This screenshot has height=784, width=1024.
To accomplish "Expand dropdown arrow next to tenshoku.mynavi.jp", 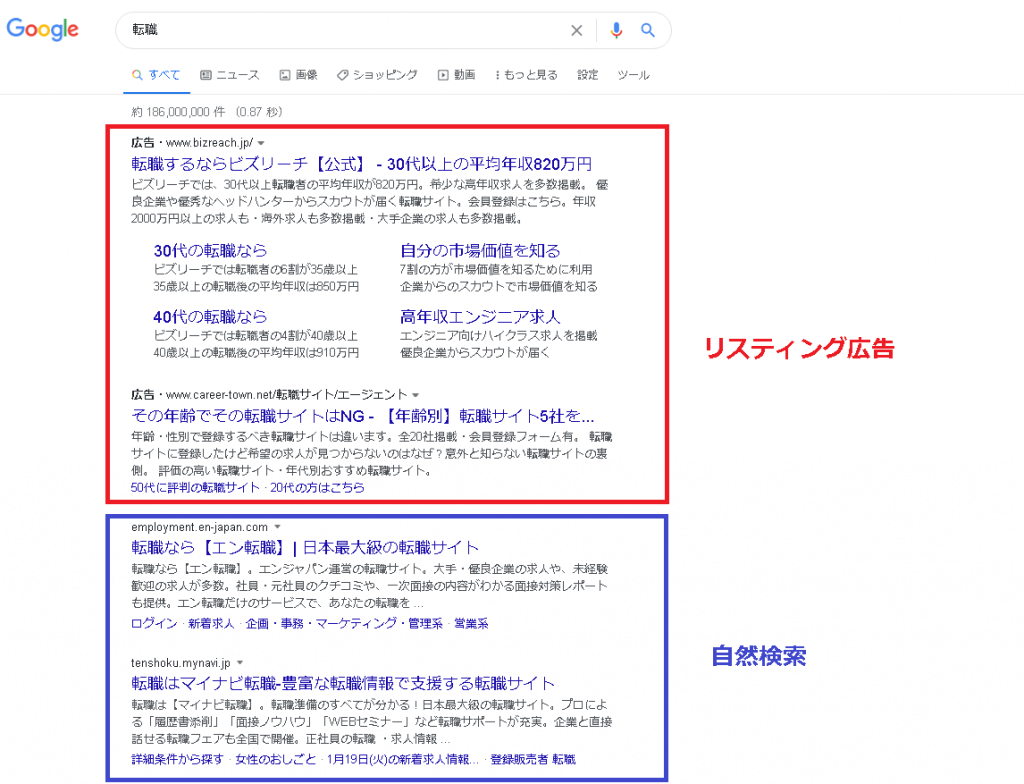I will 240,662.
